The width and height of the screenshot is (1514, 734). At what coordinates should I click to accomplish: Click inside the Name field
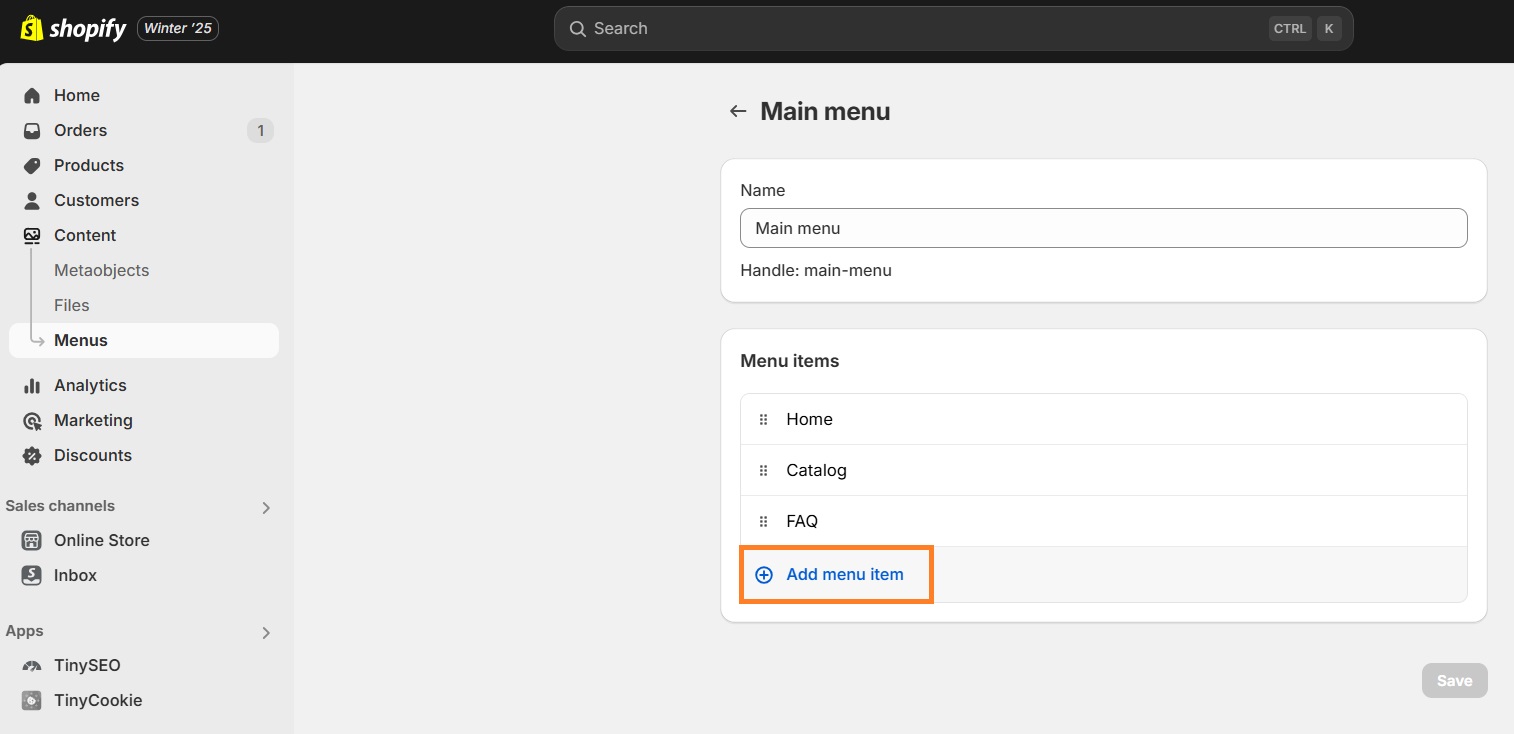1103,228
